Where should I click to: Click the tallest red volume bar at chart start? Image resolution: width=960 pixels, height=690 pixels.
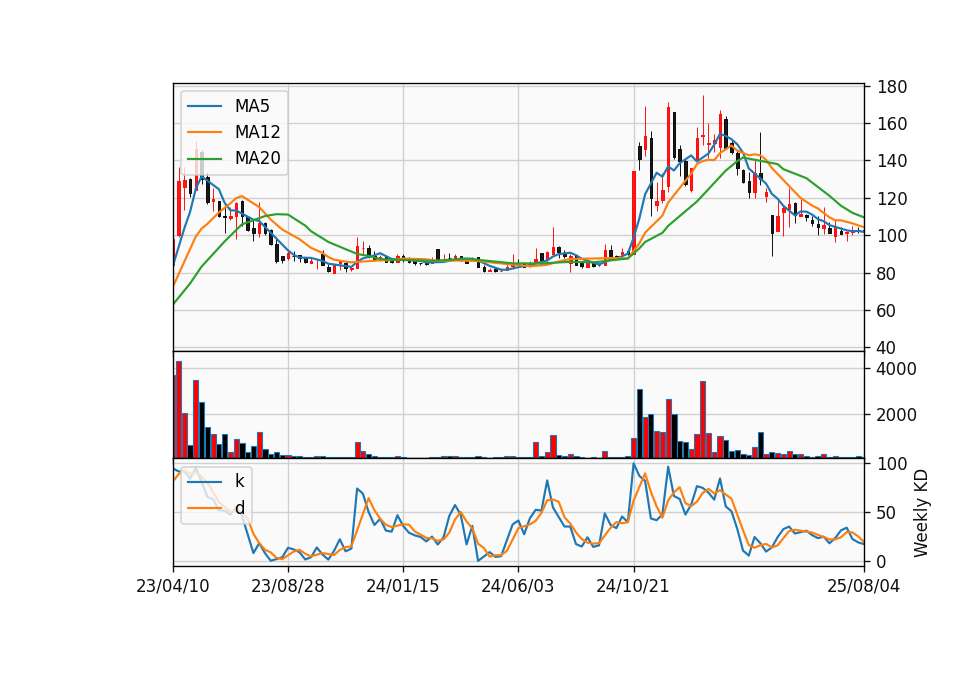(179, 410)
